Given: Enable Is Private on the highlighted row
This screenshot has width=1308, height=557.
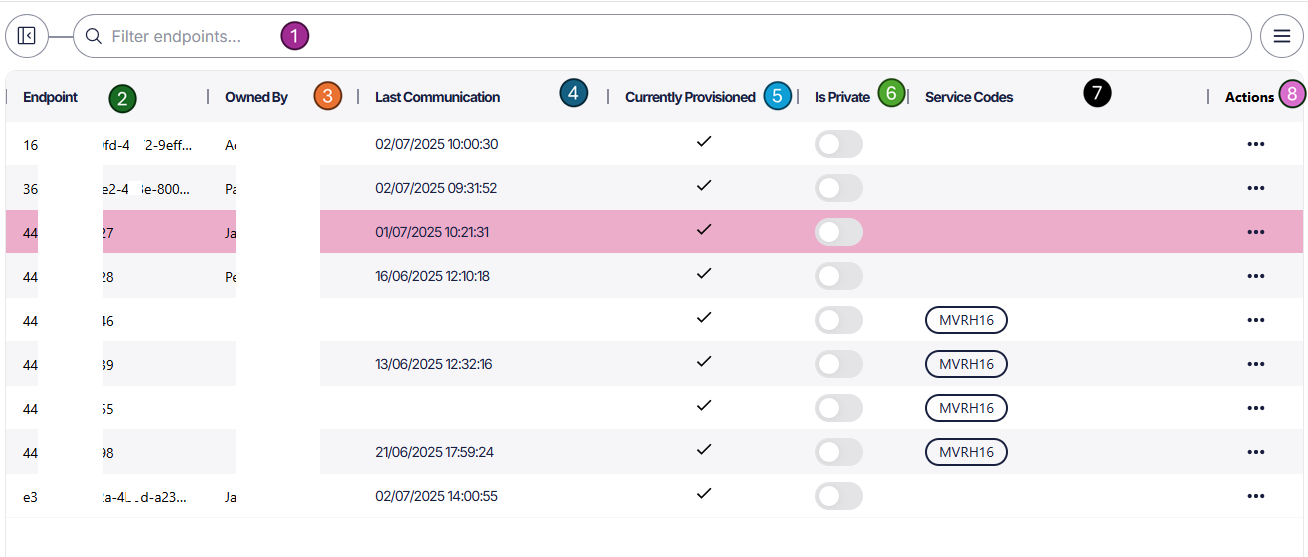Looking at the screenshot, I should point(838,232).
